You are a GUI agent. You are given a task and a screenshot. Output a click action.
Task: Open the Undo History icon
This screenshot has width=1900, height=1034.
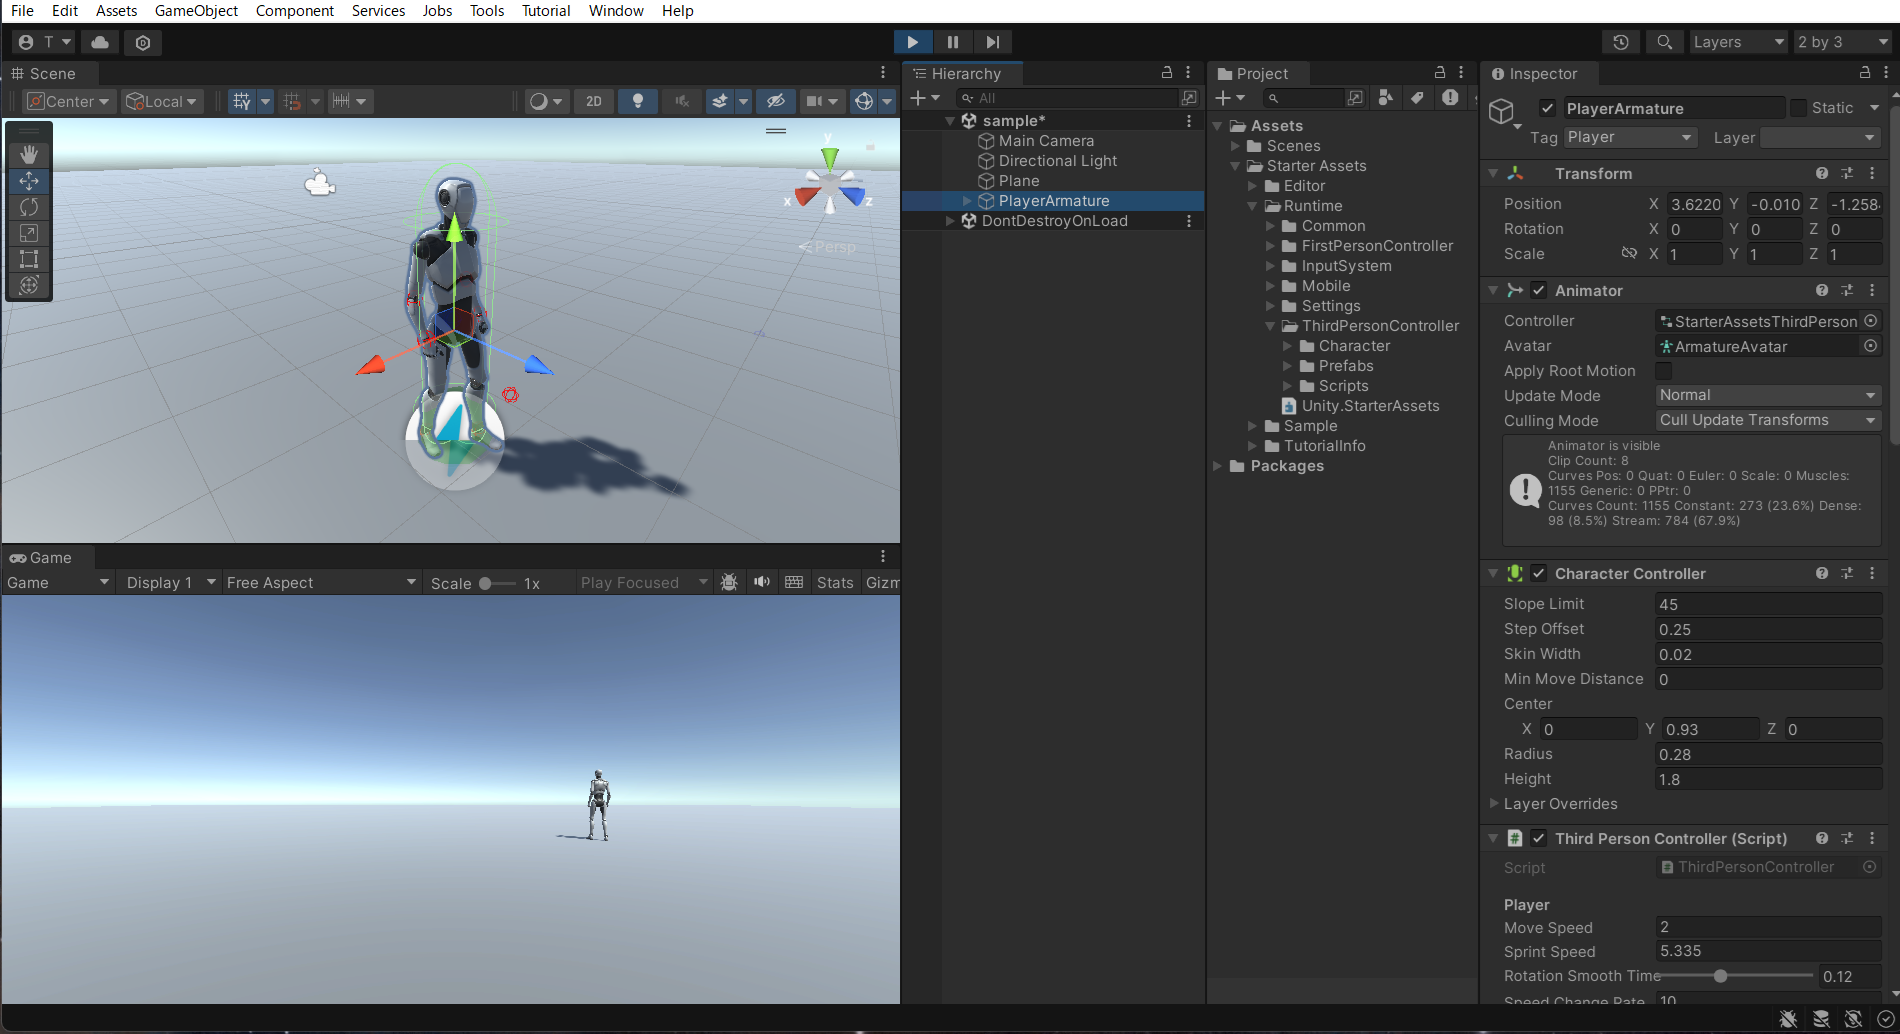pos(1620,42)
